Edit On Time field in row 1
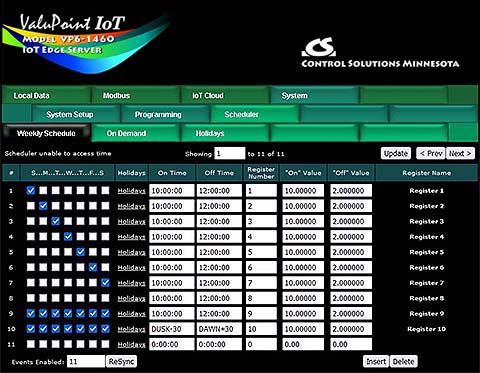This screenshot has height=373, width=480. pyautogui.click(x=172, y=191)
